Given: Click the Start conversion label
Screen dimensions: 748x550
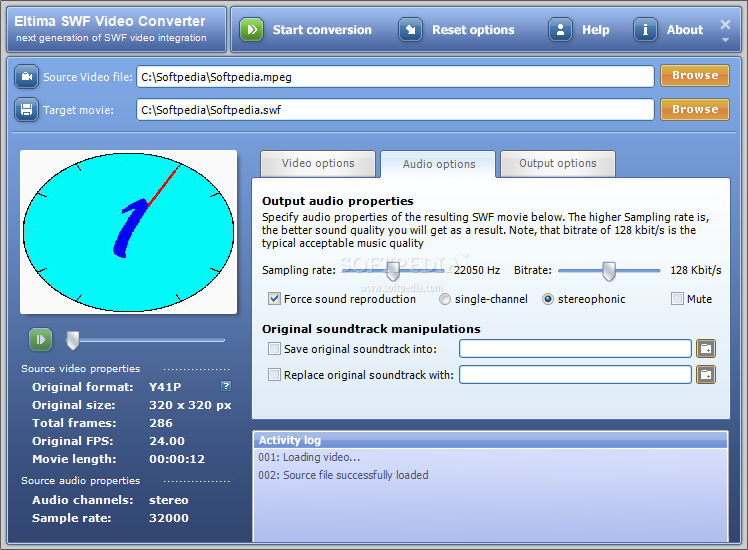Looking at the screenshot, I should [322, 30].
